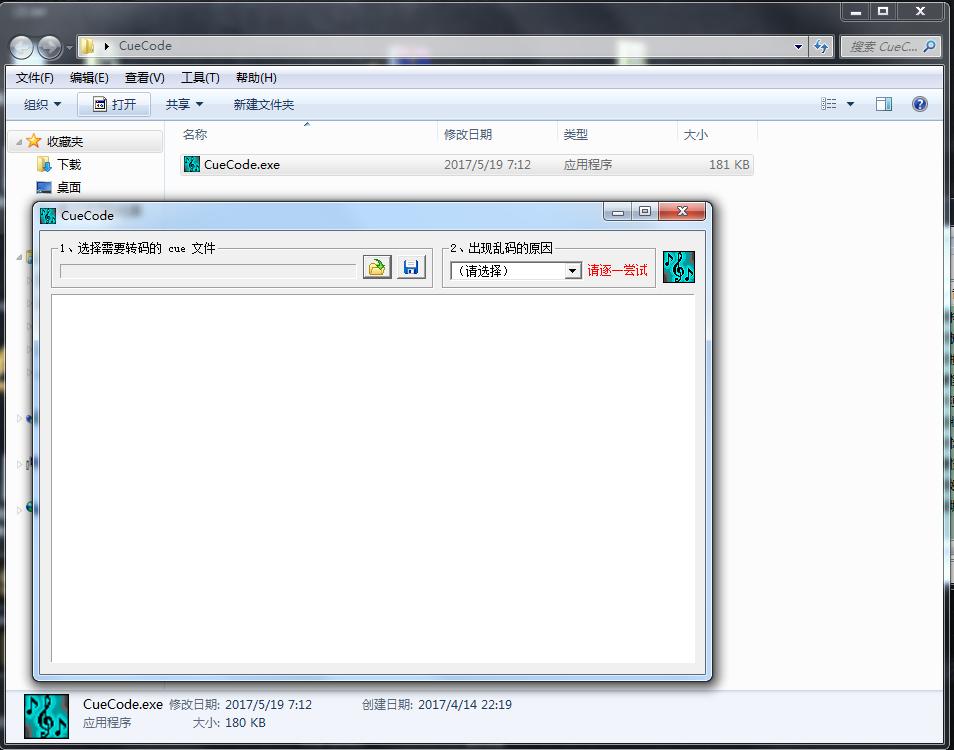Viewport: 954px width, 750px height.
Task: Open the 查看(V) menu
Action: click(x=144, y=78)
